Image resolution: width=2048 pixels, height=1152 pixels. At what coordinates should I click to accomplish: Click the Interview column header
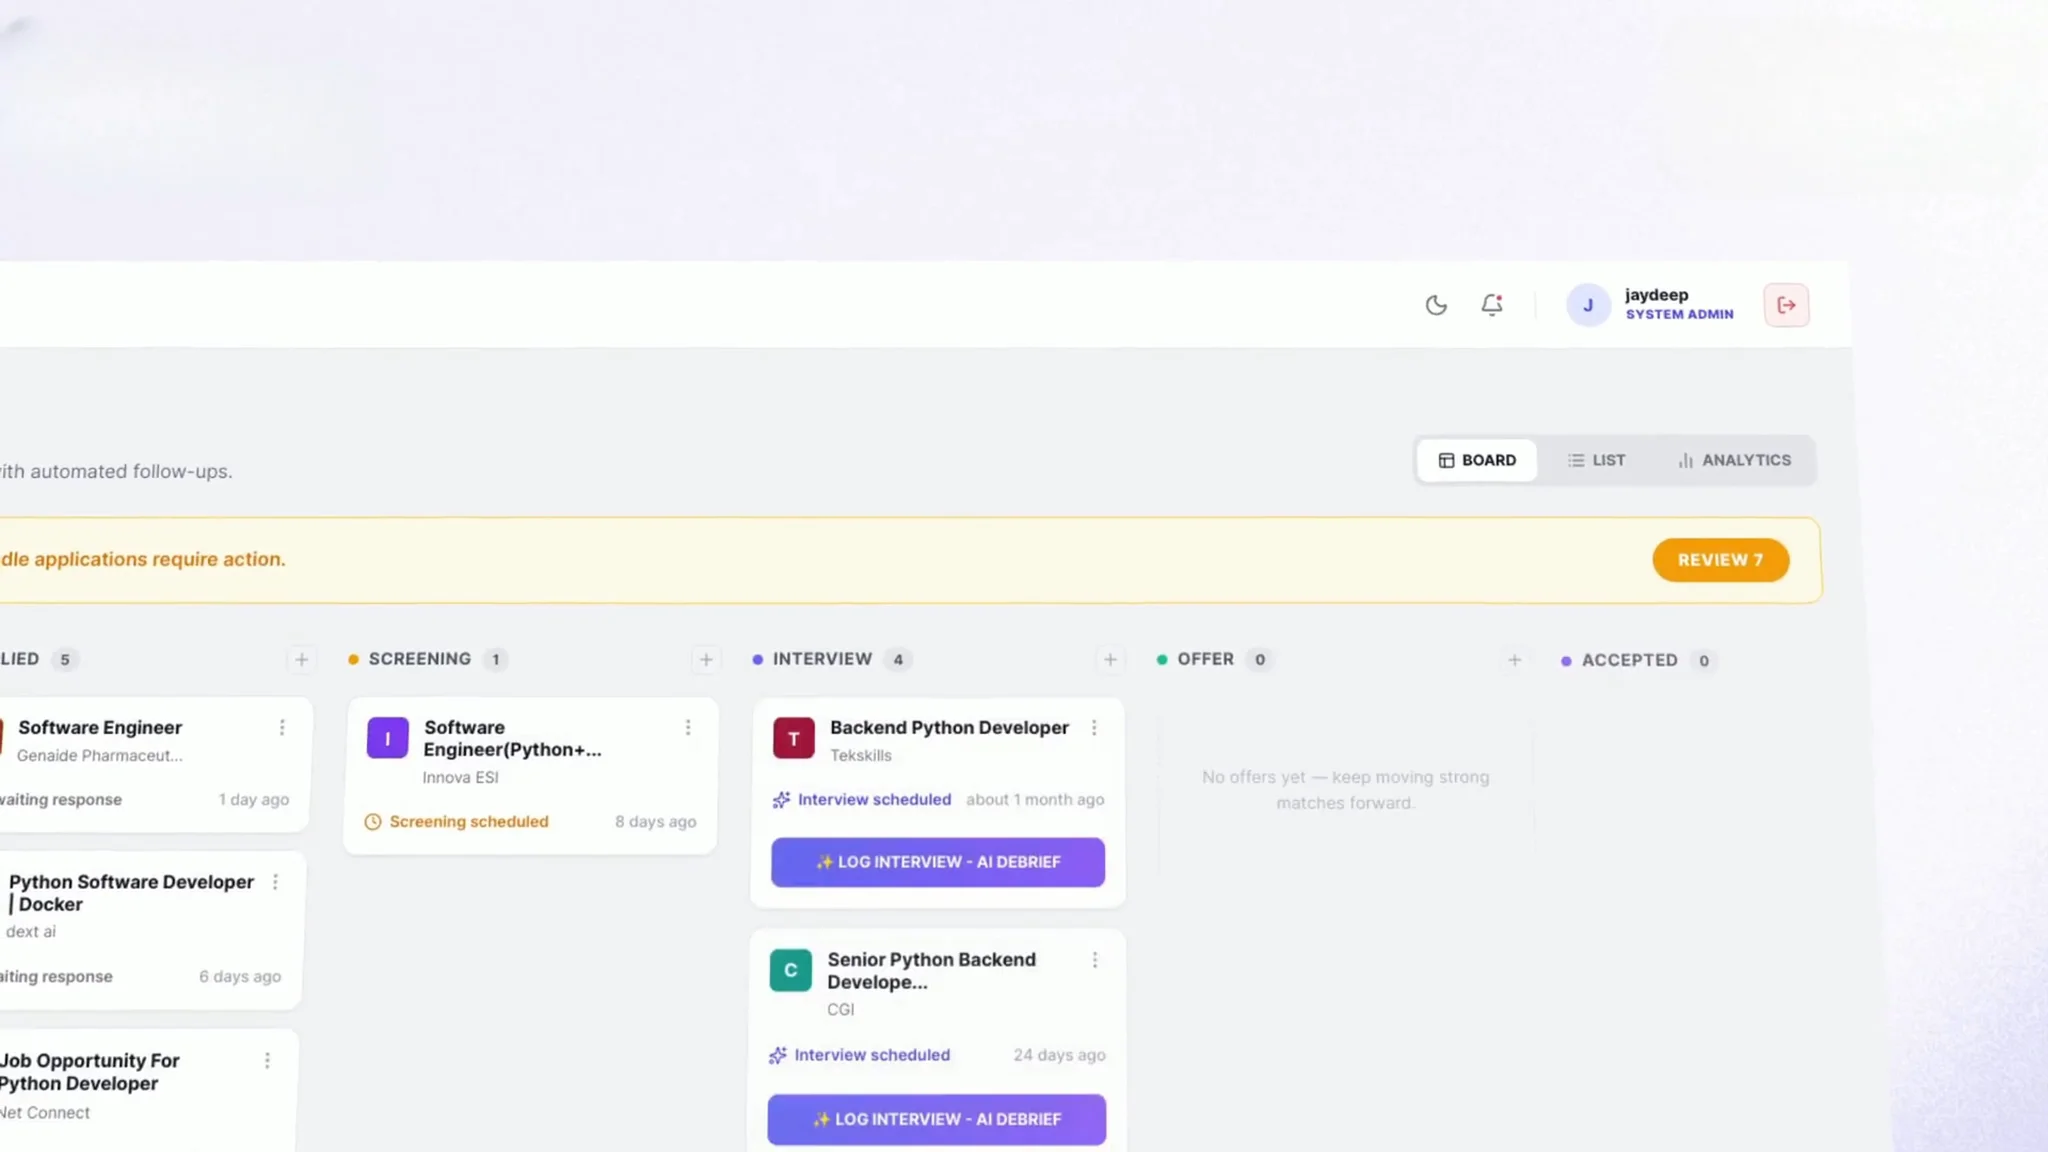(822, 659)
